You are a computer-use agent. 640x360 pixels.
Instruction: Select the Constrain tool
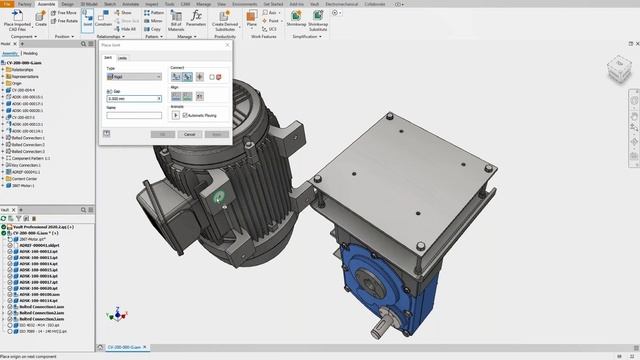pyautogui.click(x=103, y=18)
